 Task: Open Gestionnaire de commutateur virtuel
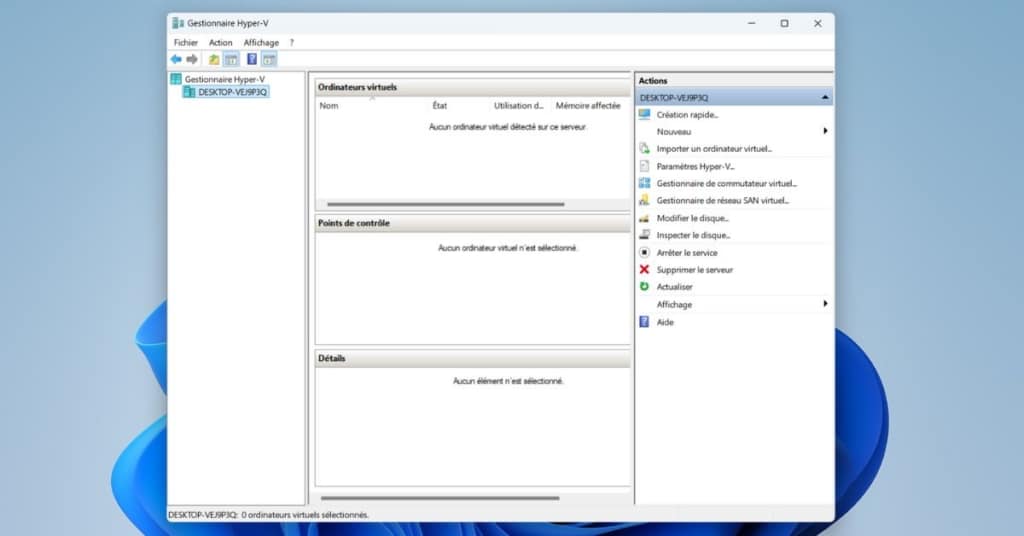click(x=726, y=183)
